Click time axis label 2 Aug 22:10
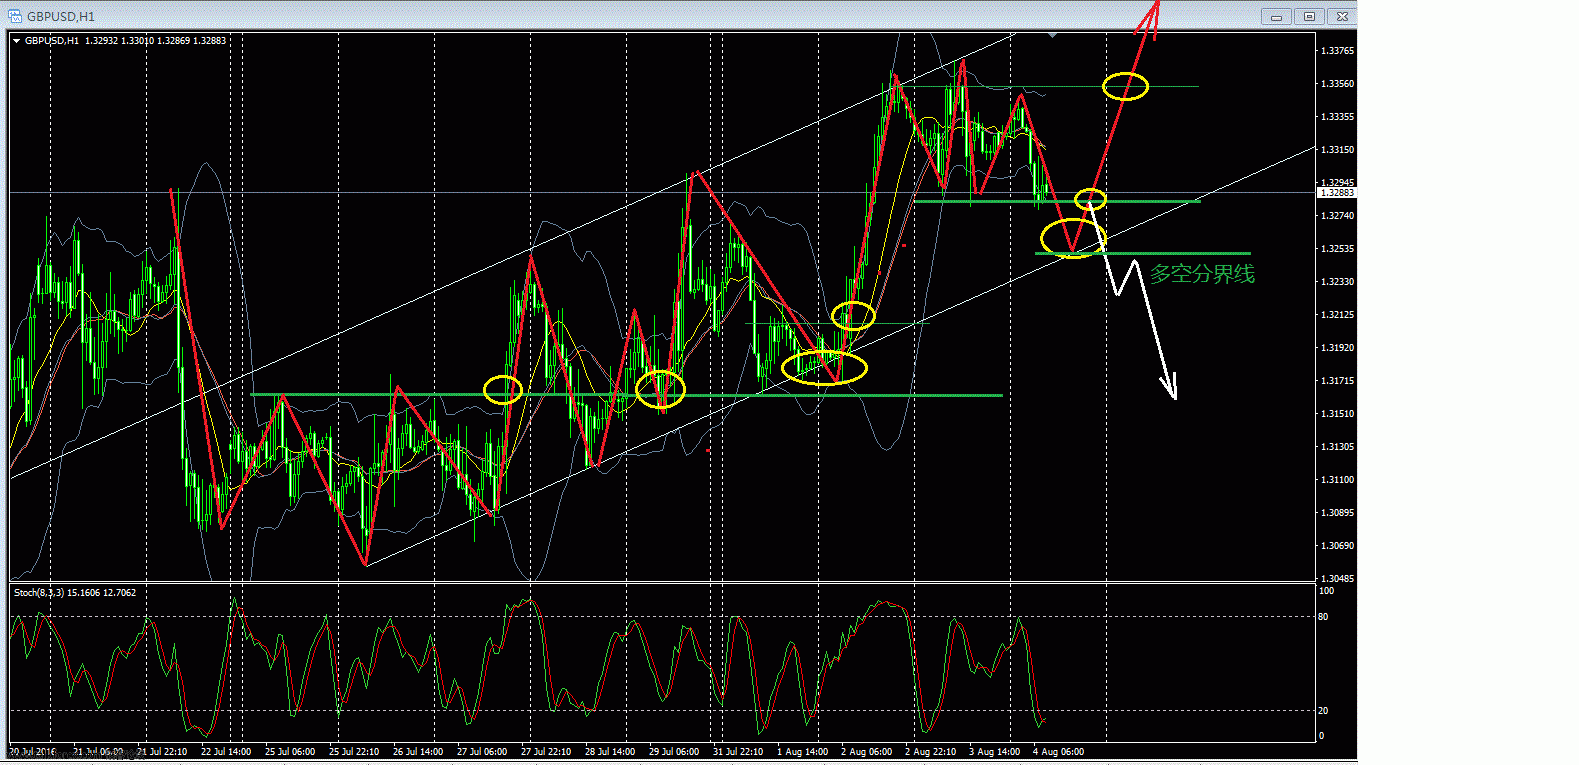1579x765 pixels. pyautogui.click(x=930, y=751)
